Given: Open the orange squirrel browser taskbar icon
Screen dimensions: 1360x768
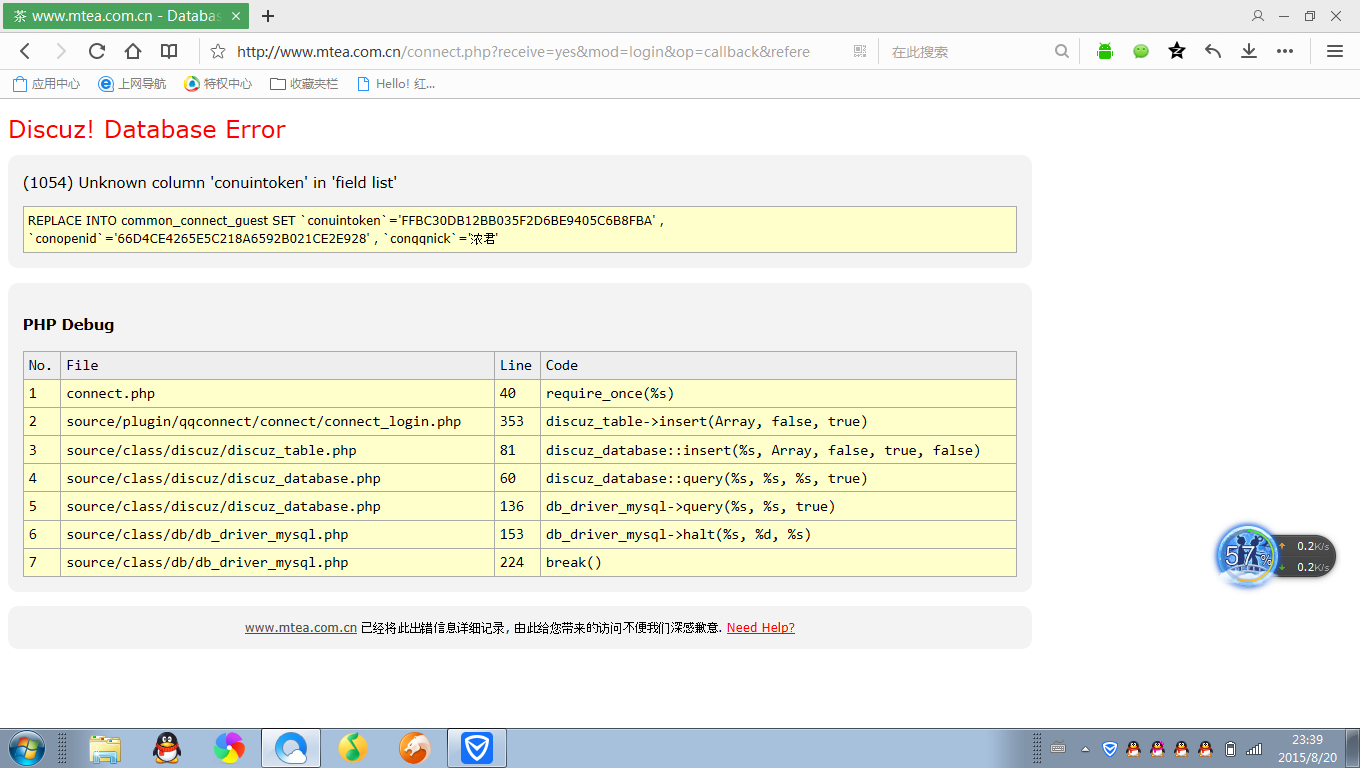Looking at the screenshot, I should click(x=415, y=748).
